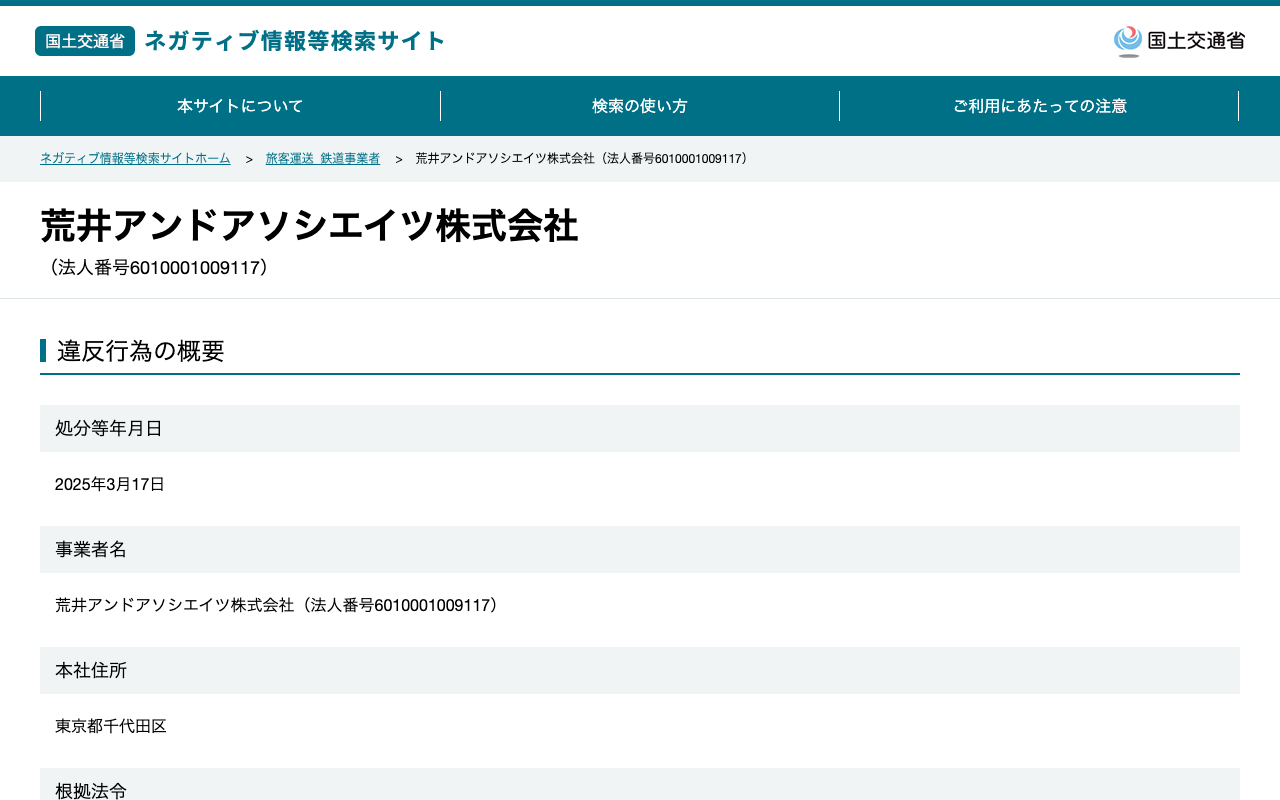The width and height of the screenshot is (1280, 800).
Task: Click the date 2025年3月17日
Action: 110,485
